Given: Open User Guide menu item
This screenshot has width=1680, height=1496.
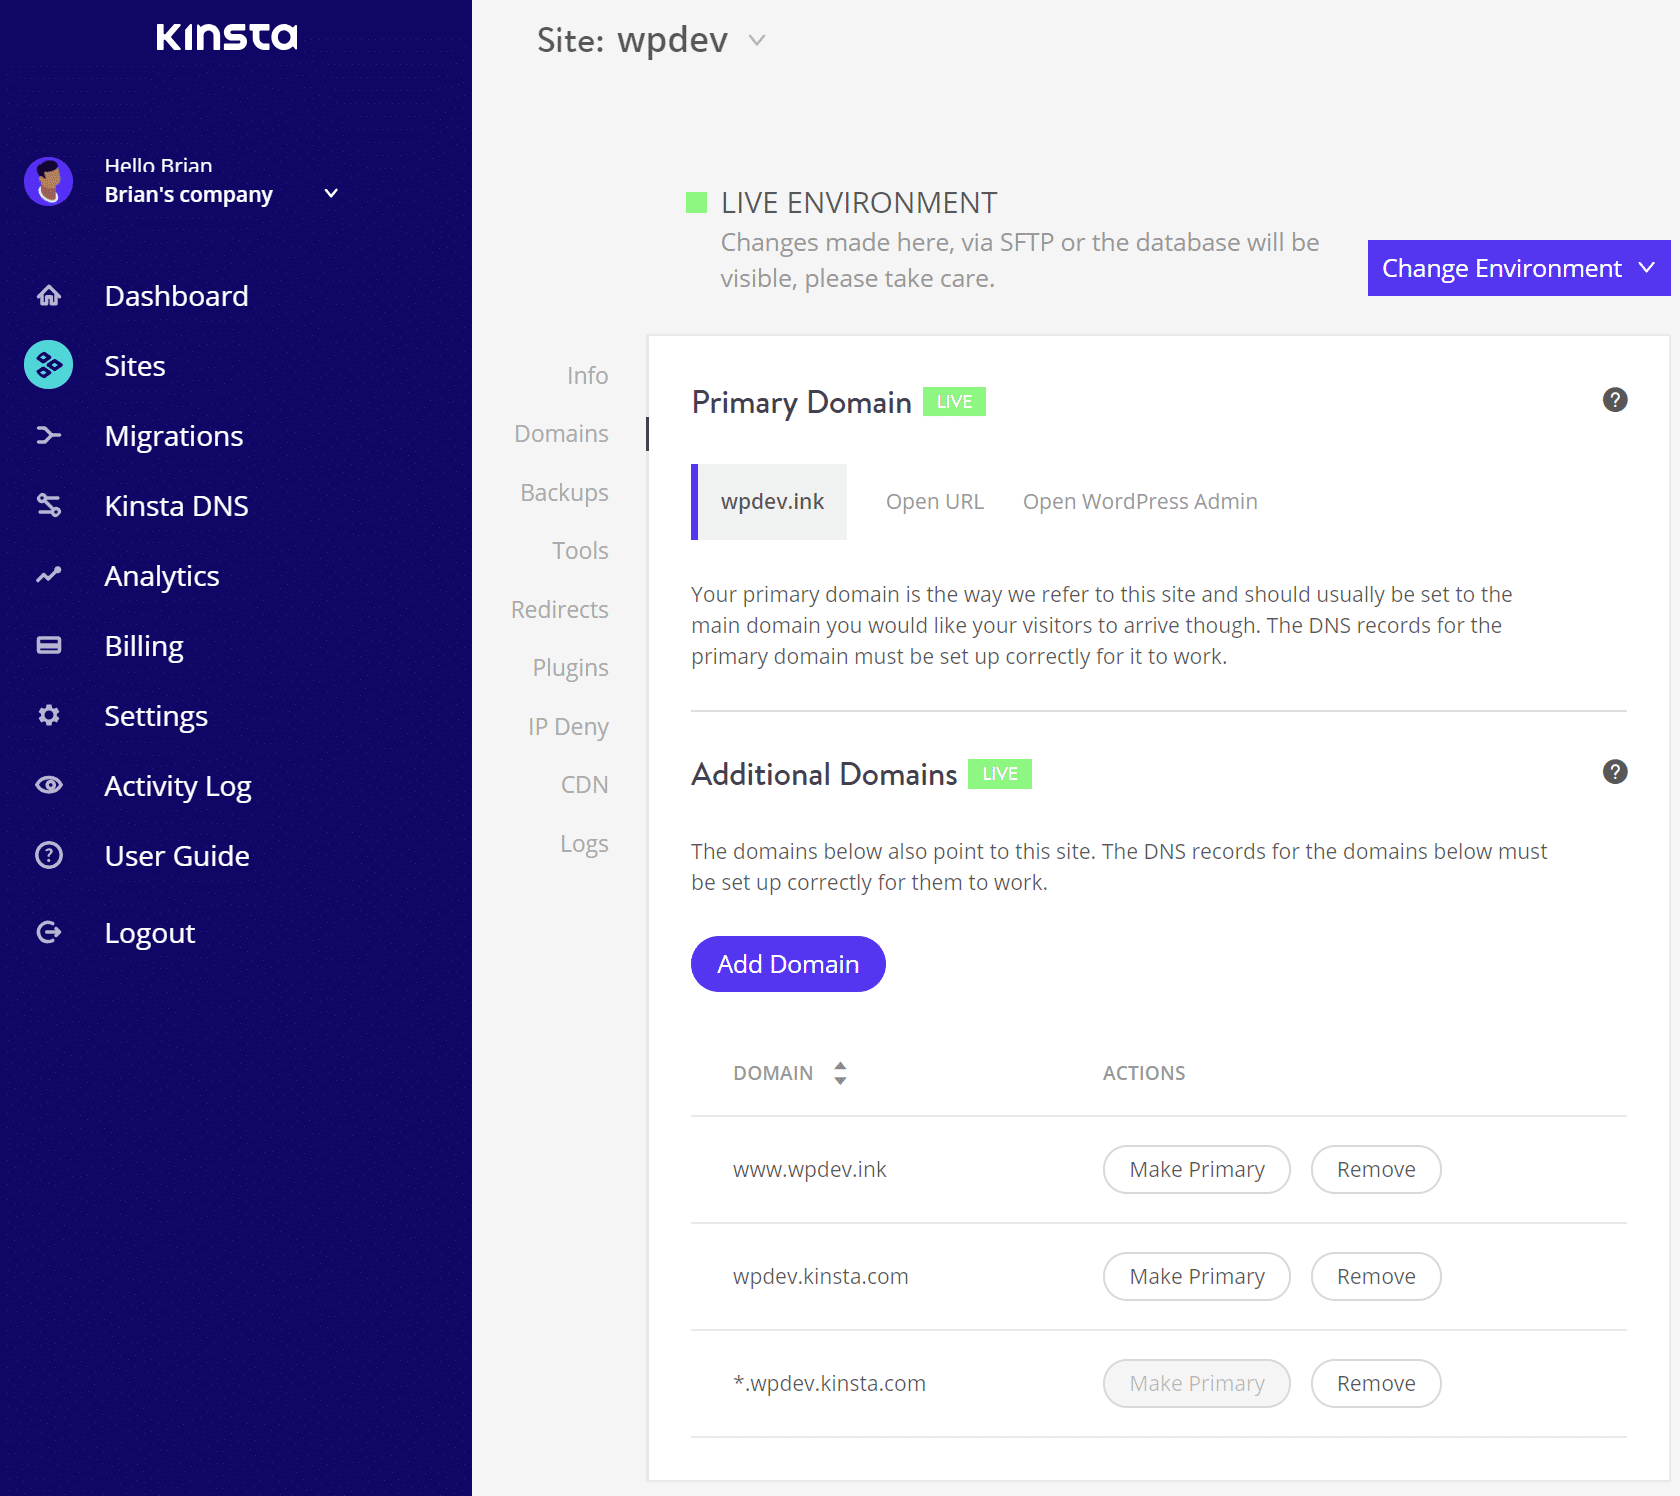Looking at the screenshot, I should [177, 856].
